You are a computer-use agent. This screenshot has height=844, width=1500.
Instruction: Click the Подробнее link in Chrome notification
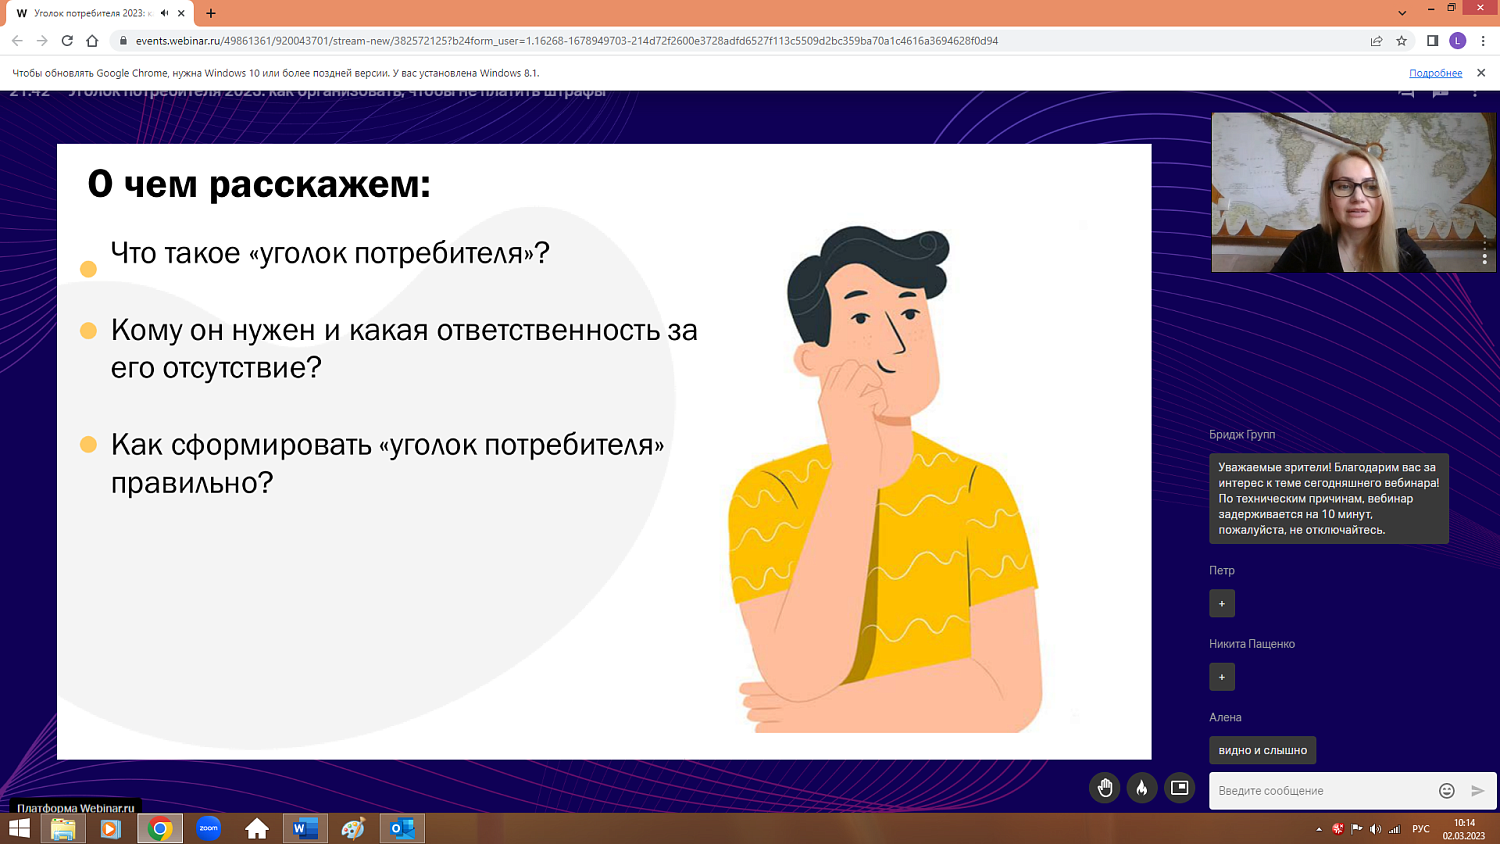(1436, 72)
